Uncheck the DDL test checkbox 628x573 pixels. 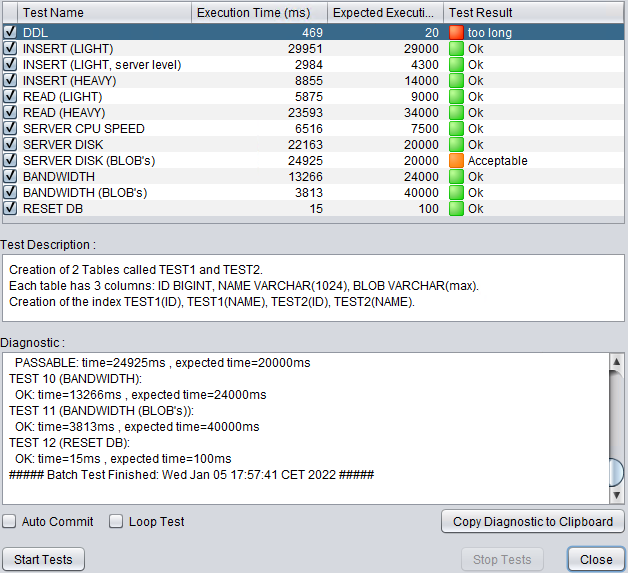(x=10, y=32)
